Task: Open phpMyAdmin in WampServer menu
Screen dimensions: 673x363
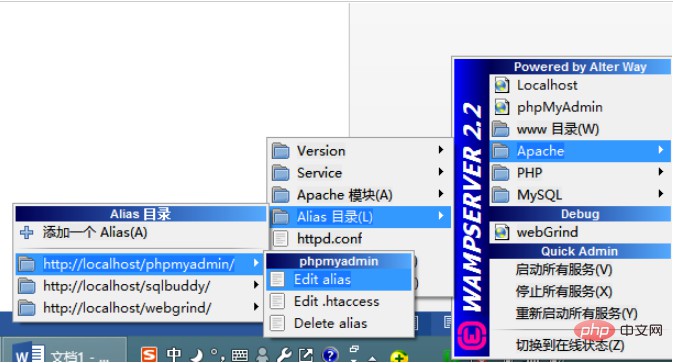Action: (x=580, y=107)
